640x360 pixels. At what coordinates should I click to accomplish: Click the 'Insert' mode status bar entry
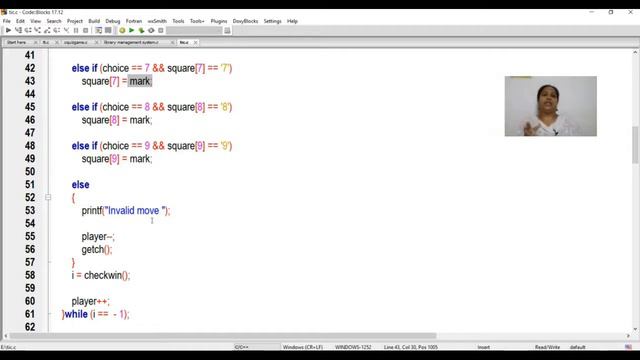coord(484,347)
